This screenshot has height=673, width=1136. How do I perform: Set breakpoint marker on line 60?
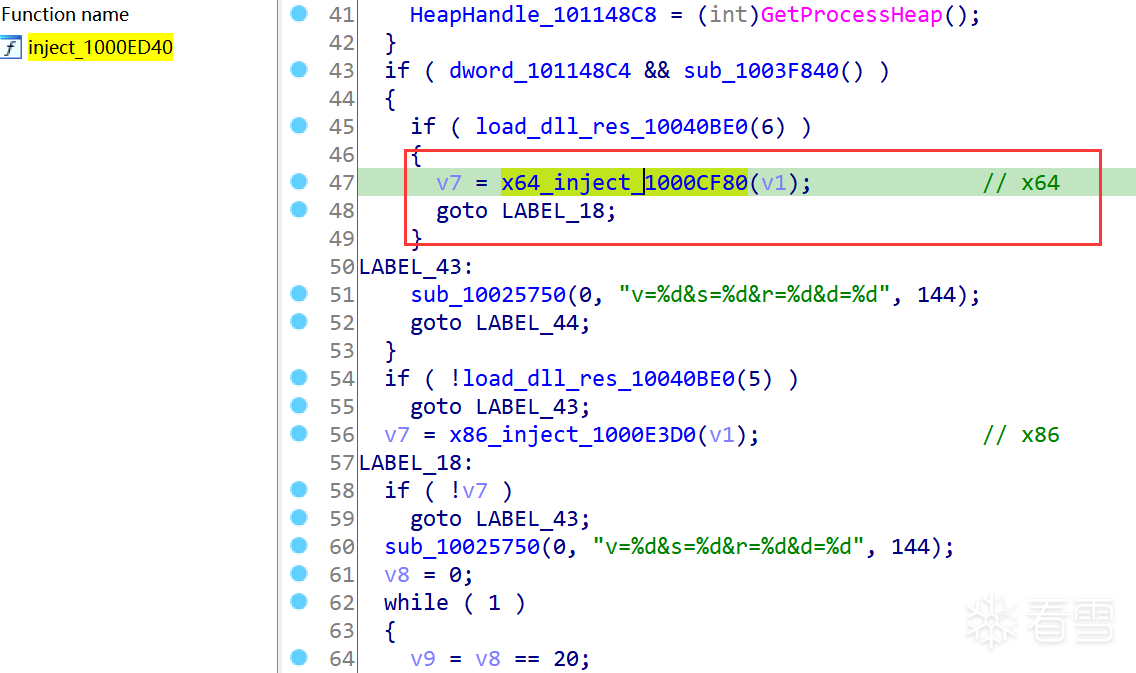pyautogui.click(x=298, y=545)
